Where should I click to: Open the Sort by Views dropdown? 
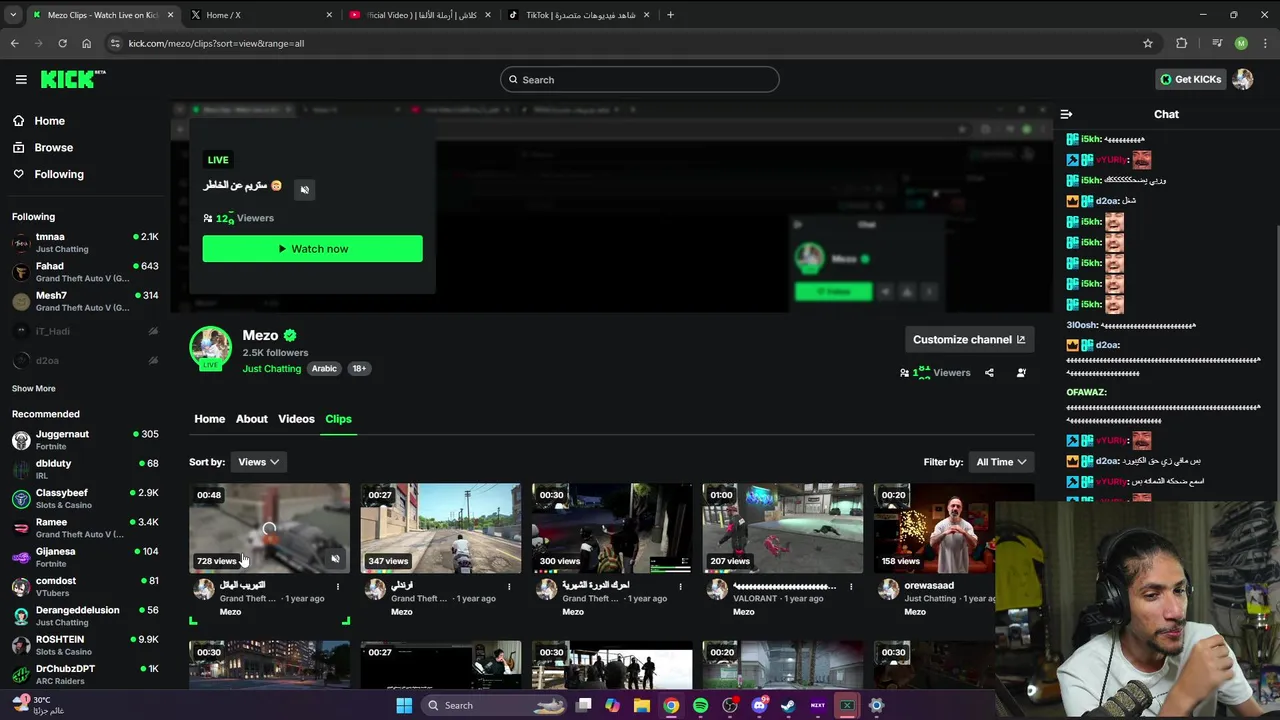coord(259,462)
